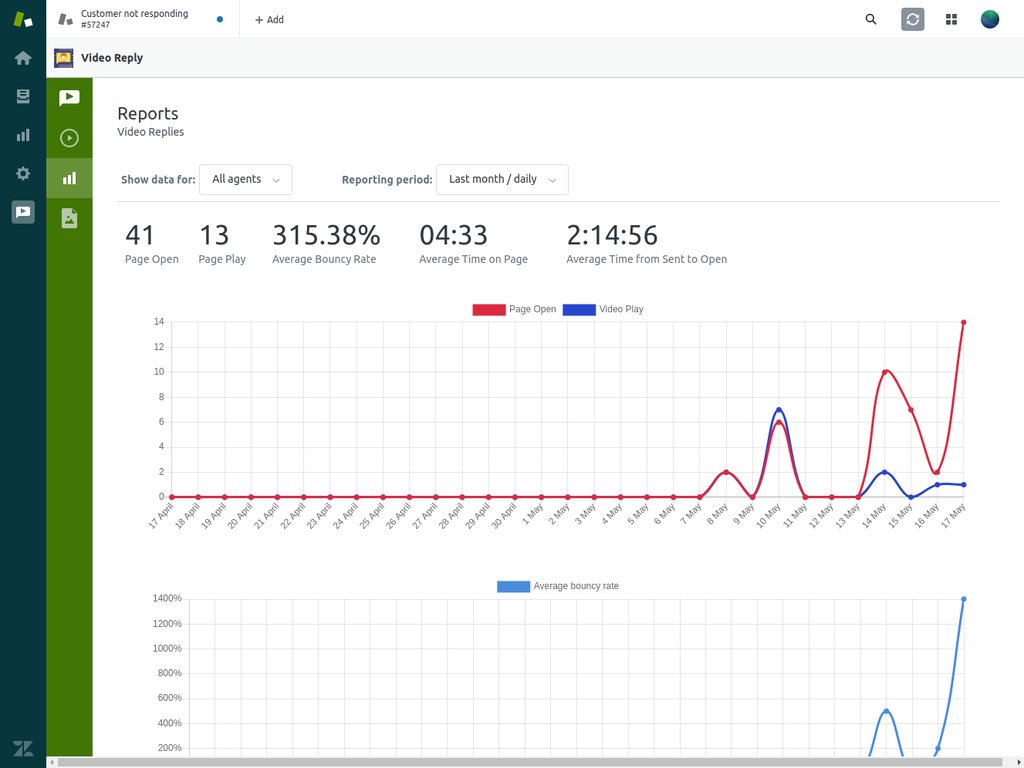Open the user profile avatar

click(990, 19)
